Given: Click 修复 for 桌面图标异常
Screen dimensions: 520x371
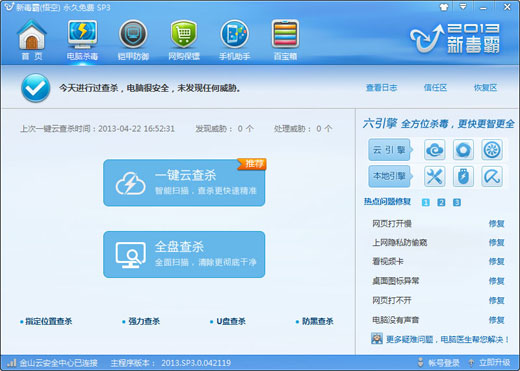Looking at the screenshot, I should (496, 281).
